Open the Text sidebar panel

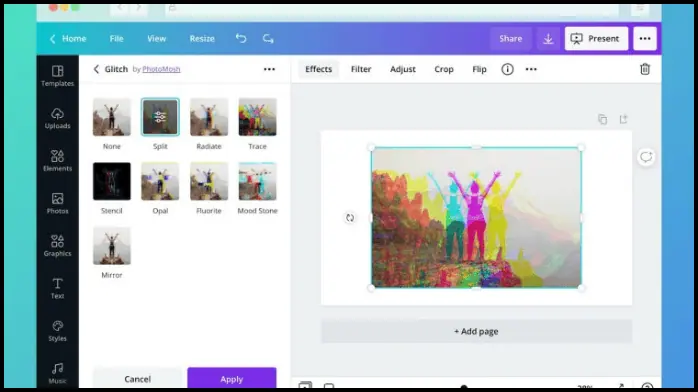click(x=57, y=288)
